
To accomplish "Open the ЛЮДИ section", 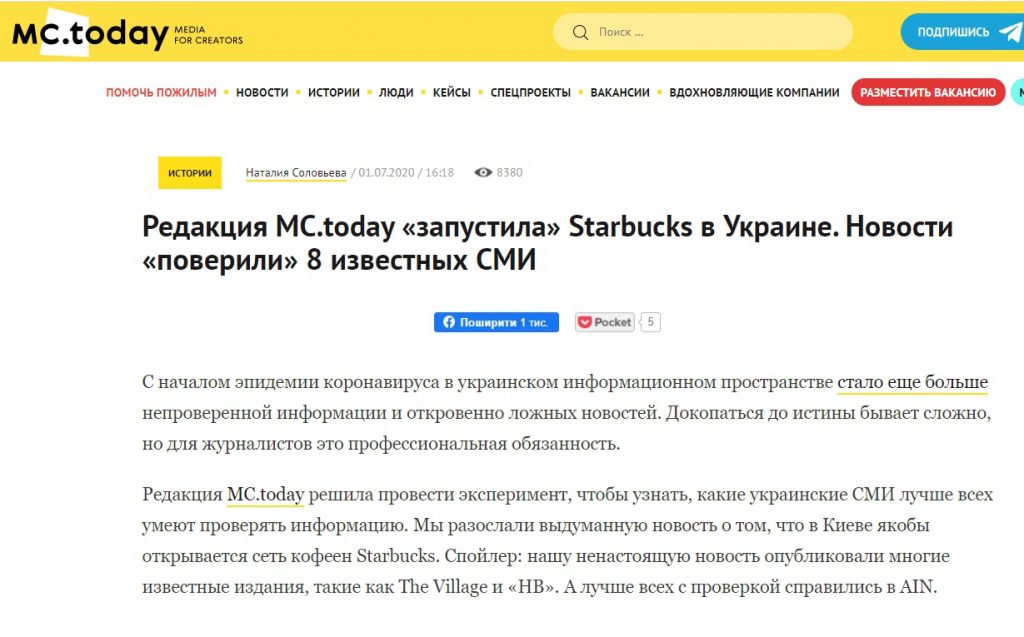I will tap(396, 93).
